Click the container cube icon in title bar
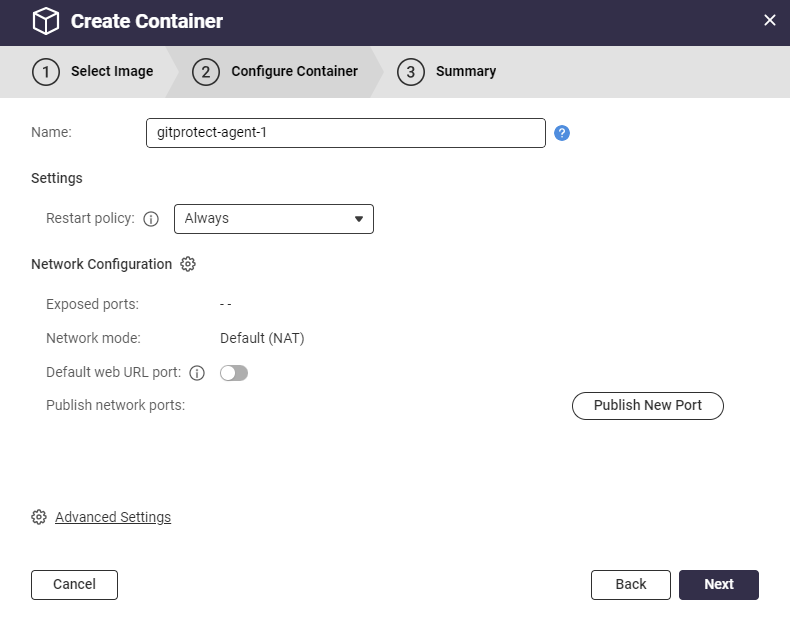Image resolution: width=790 pixels, height=620 pixels. 46,21
